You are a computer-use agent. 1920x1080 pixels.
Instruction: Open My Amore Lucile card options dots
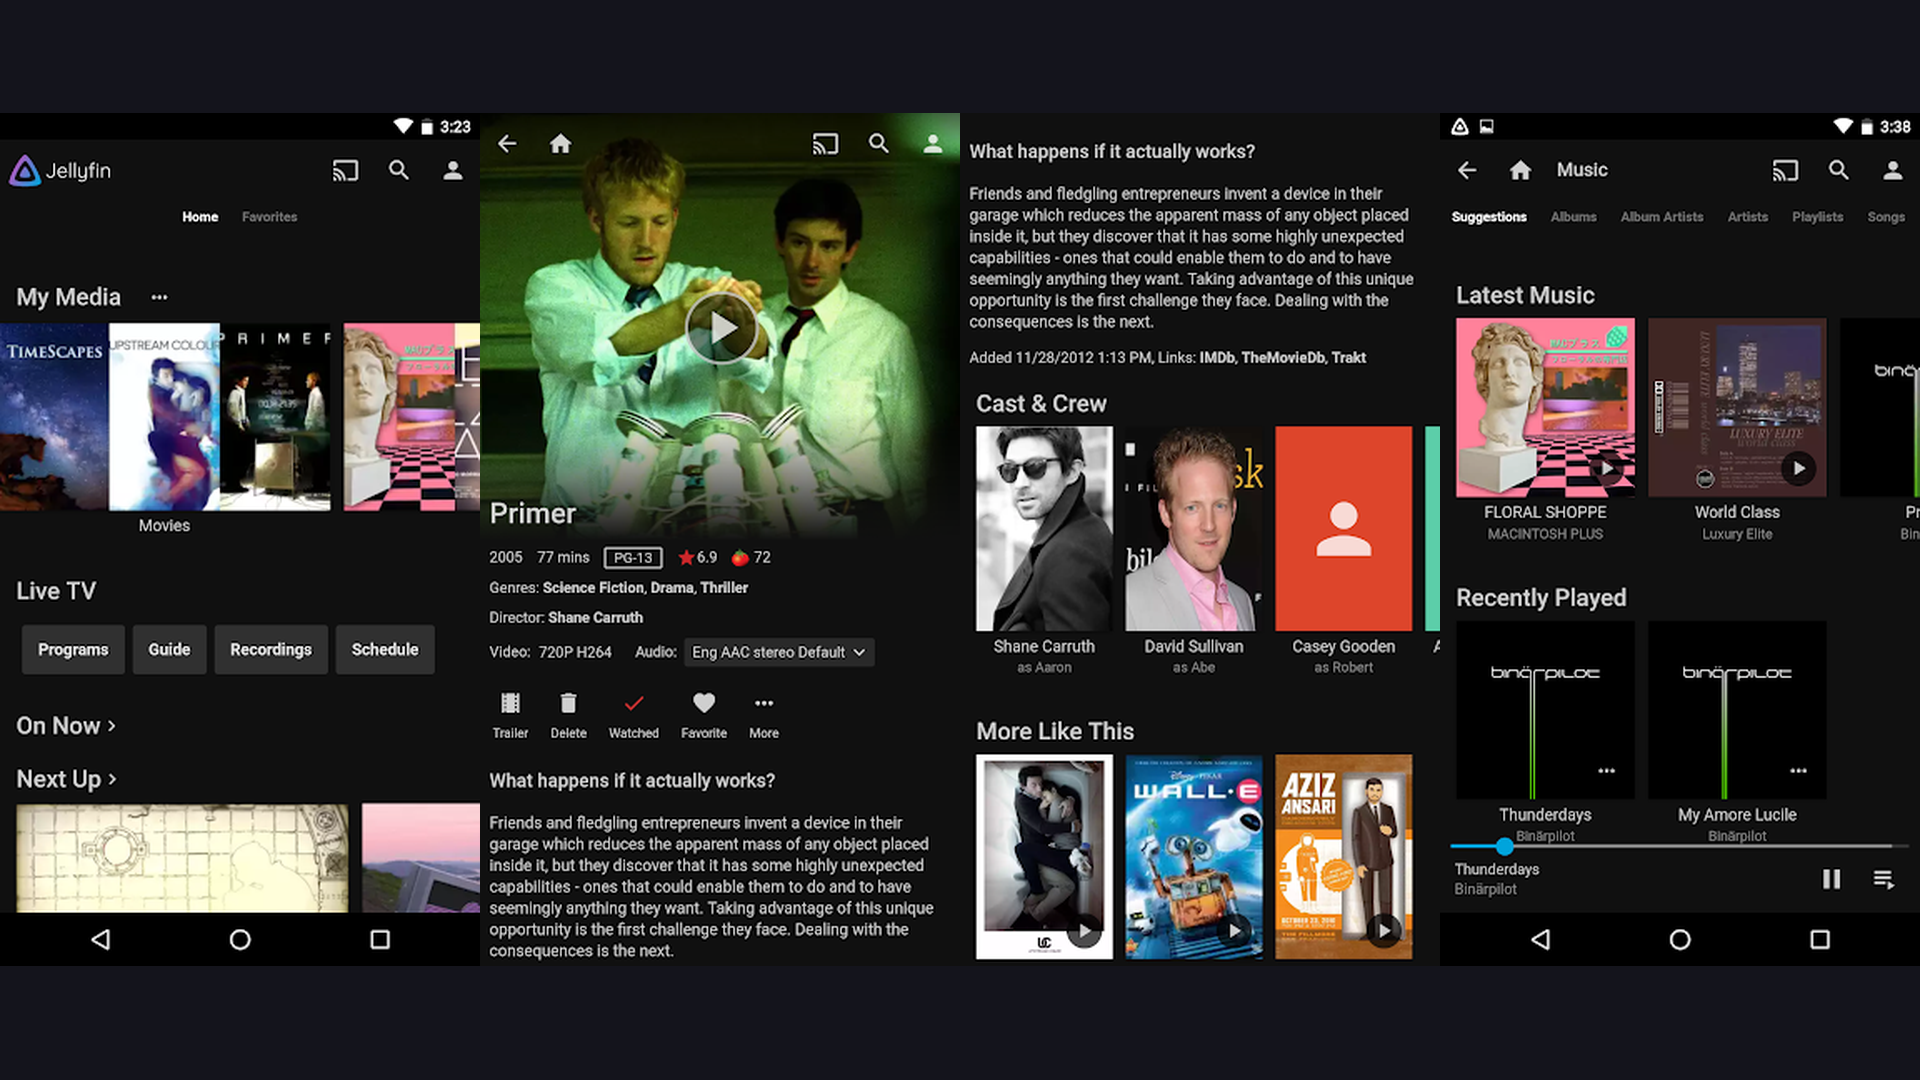click(x=1798, y=771)
